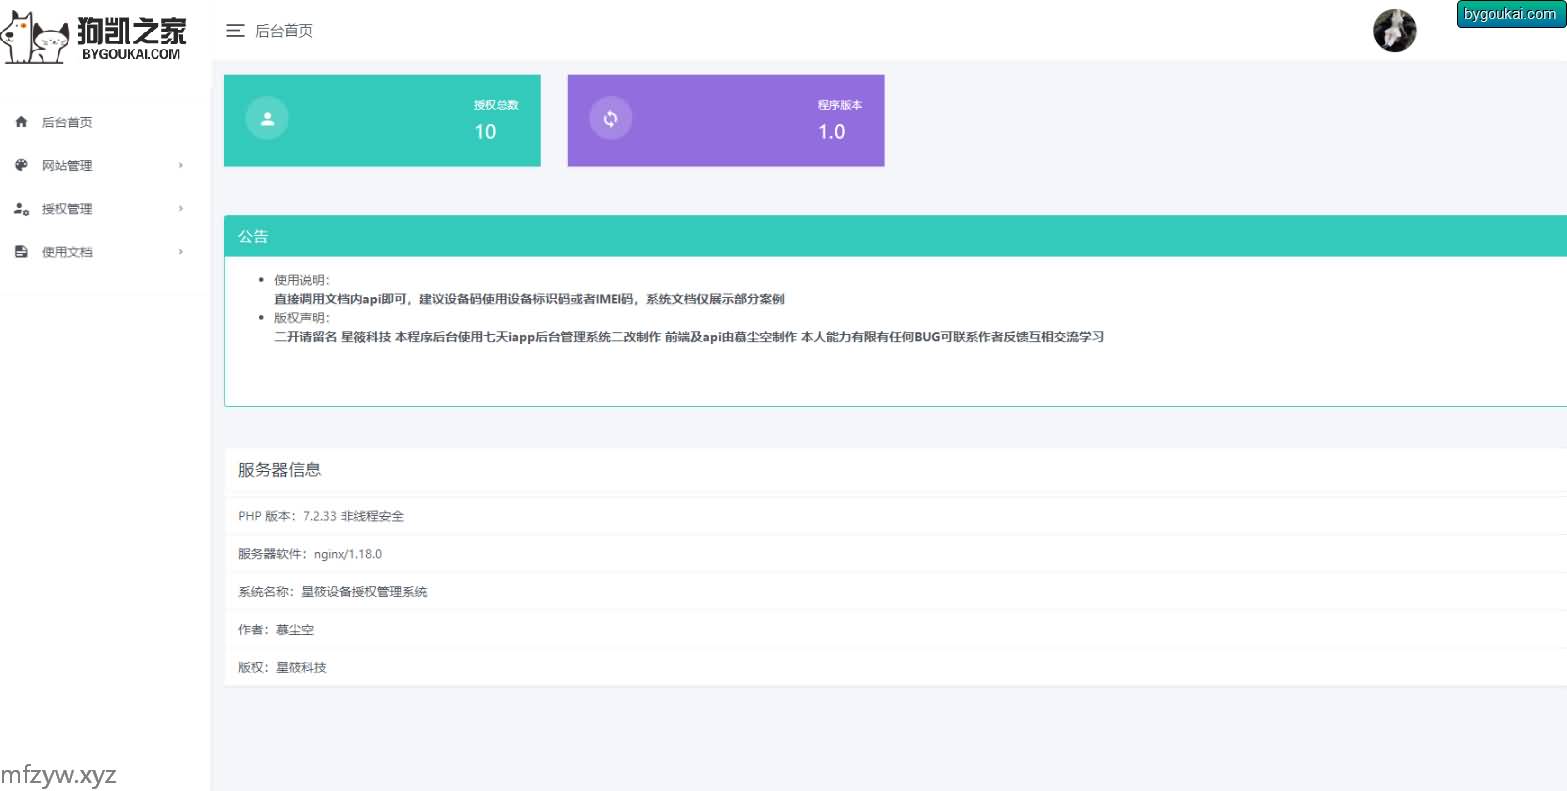Click the refresh icon on 程序版本 card
The image size is (1567, 791).
click(610, 119)
